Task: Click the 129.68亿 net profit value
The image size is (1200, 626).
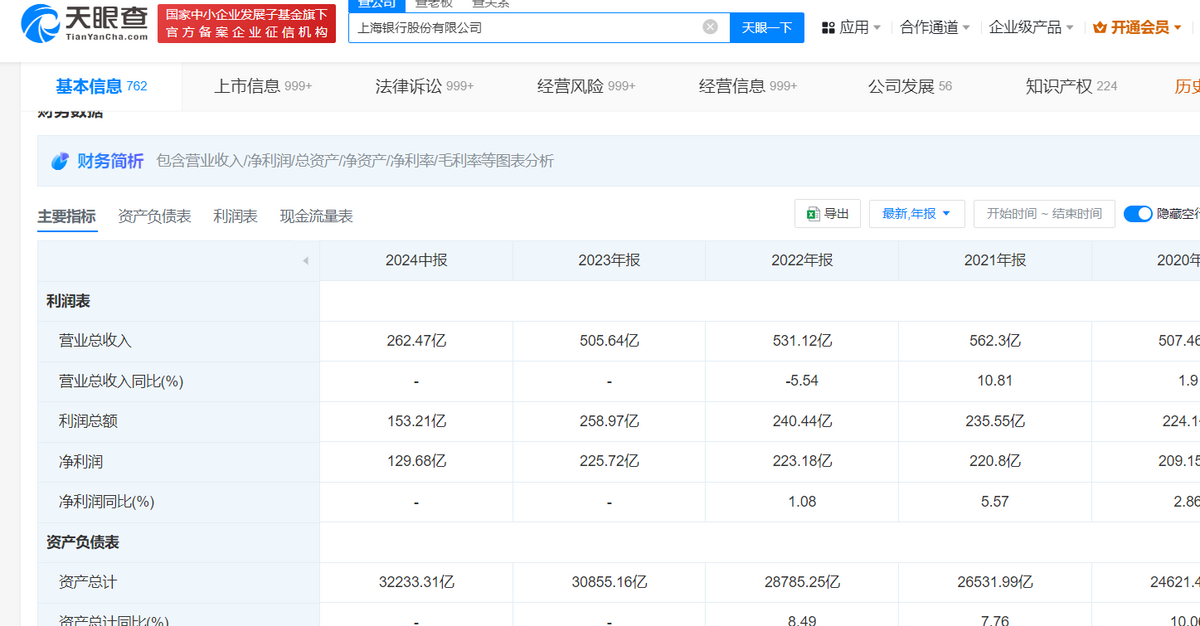Action: (416, 461)
